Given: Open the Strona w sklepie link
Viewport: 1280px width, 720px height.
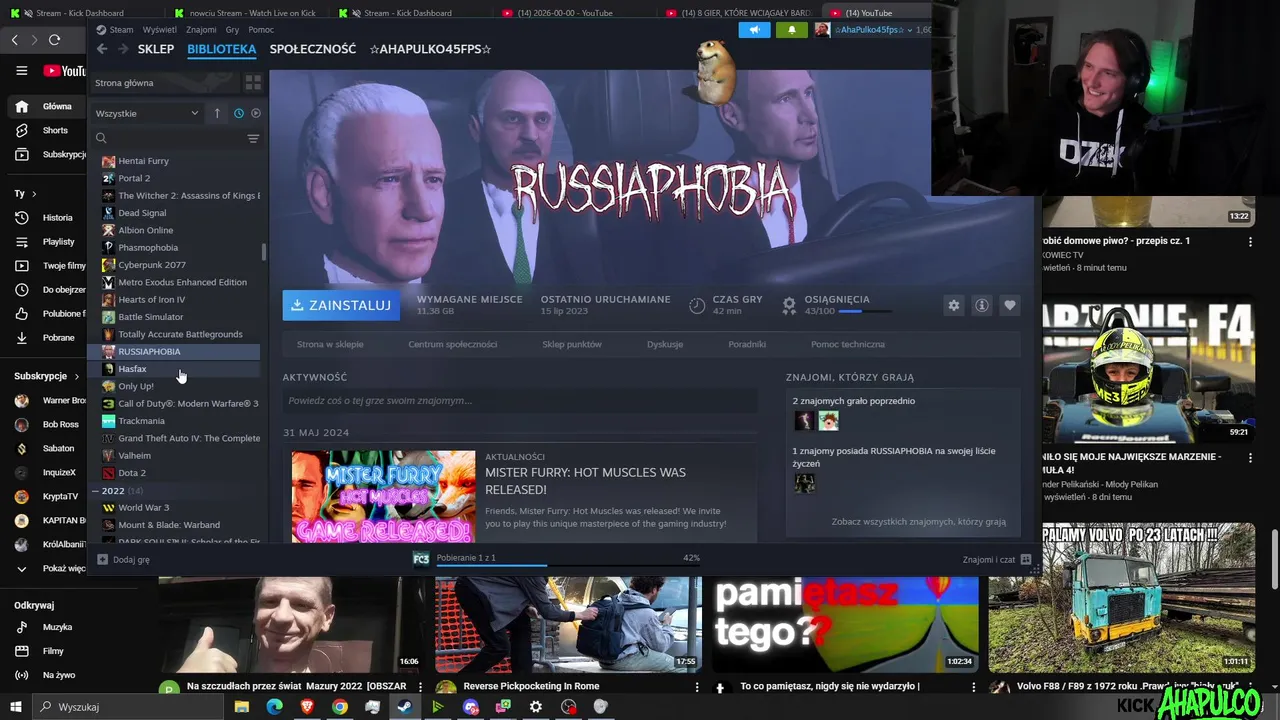Looking at the screenshot, I should 330,344.
